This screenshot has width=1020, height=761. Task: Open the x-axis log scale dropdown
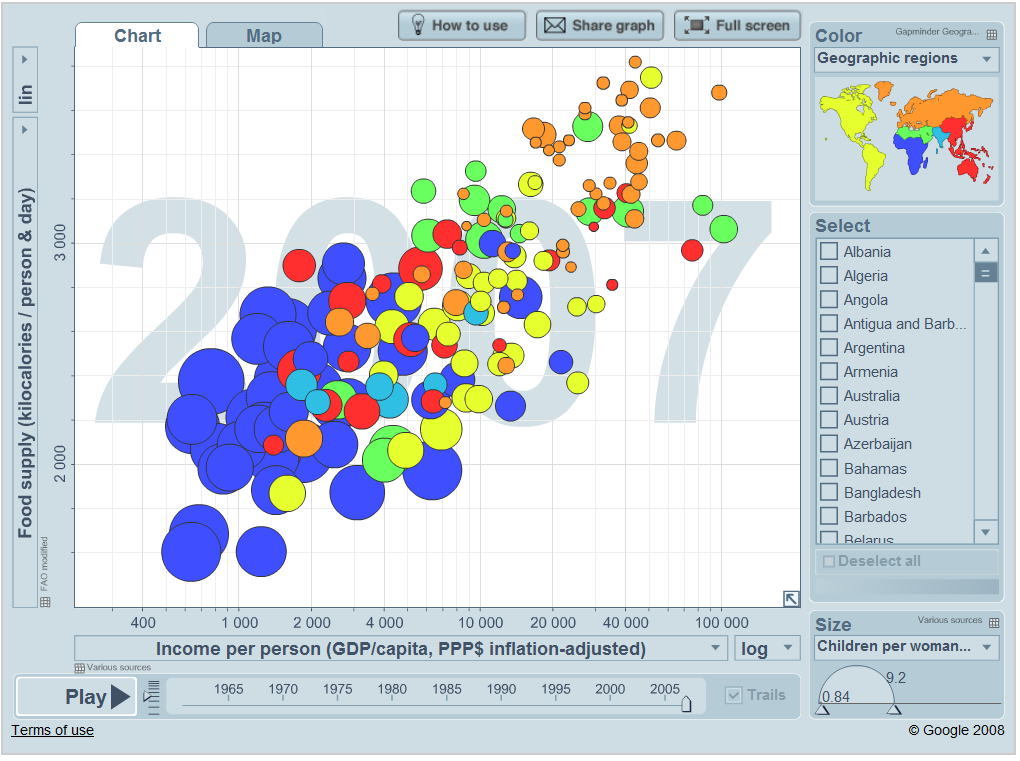pyautogui.click(x=767, y=649)
